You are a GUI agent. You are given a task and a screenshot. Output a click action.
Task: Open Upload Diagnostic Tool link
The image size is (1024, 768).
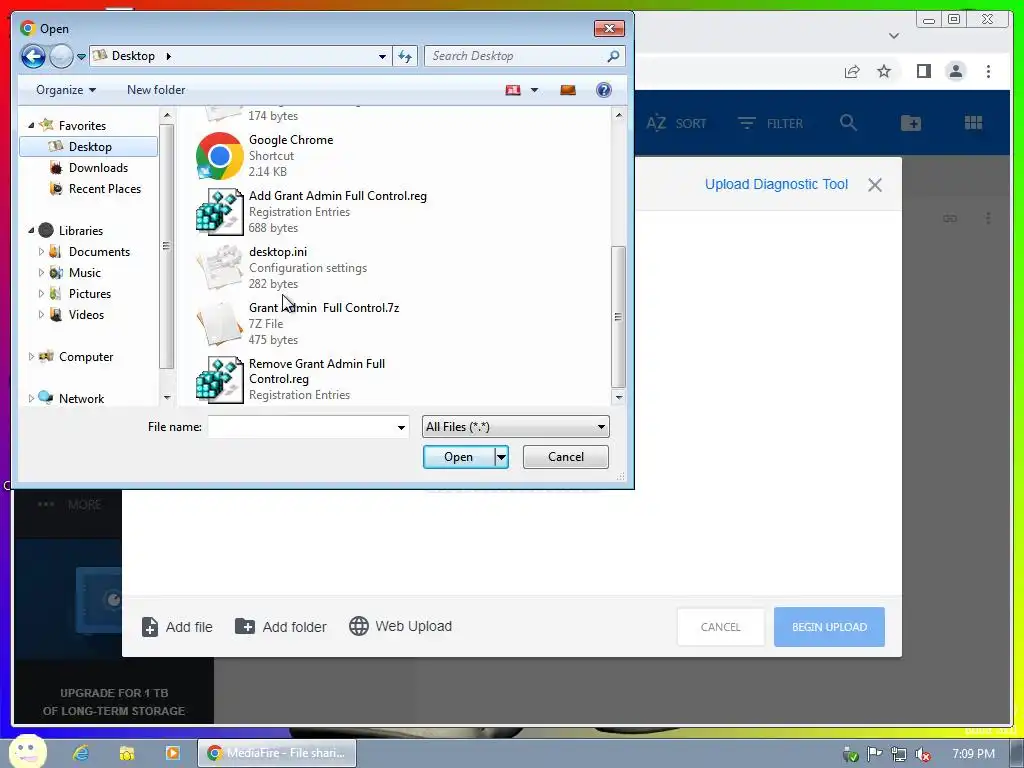(776, 184)
